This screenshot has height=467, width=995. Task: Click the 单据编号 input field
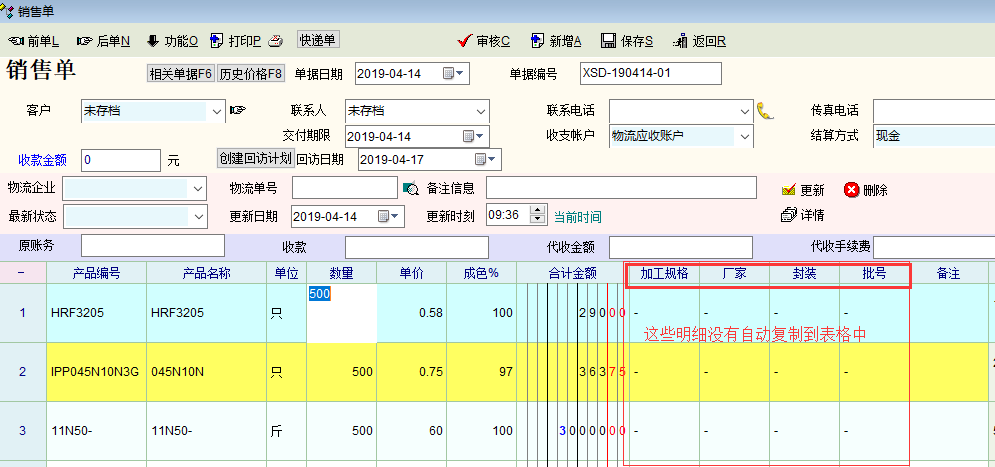[650, 73]
